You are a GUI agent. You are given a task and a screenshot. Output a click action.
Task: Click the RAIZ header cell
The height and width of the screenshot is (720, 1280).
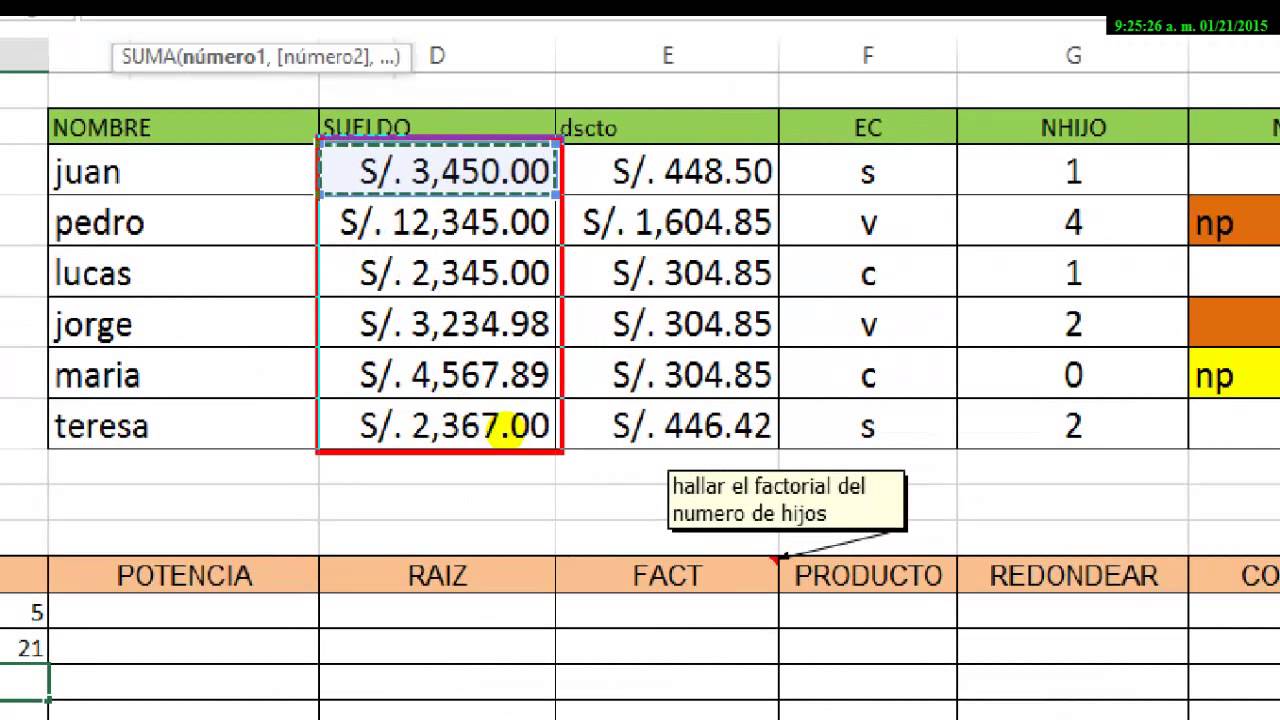click(438, 575)
